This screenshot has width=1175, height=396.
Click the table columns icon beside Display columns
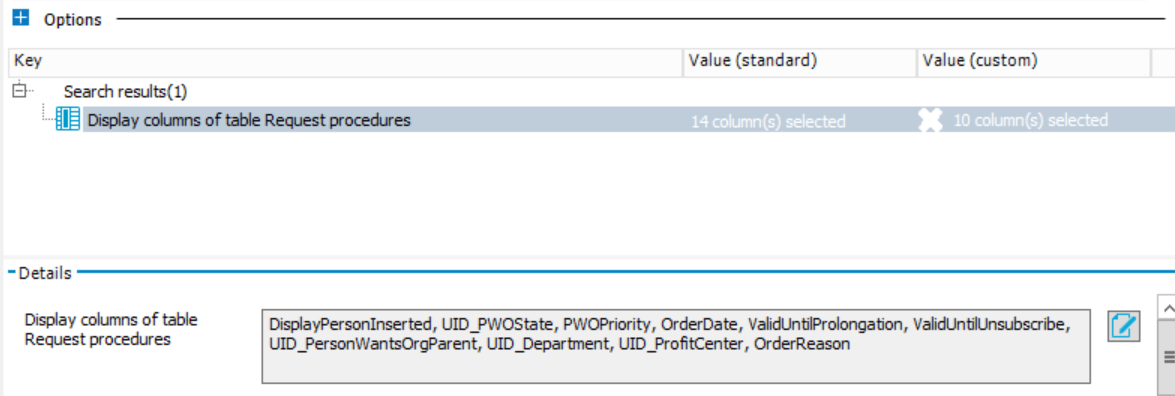68,120
